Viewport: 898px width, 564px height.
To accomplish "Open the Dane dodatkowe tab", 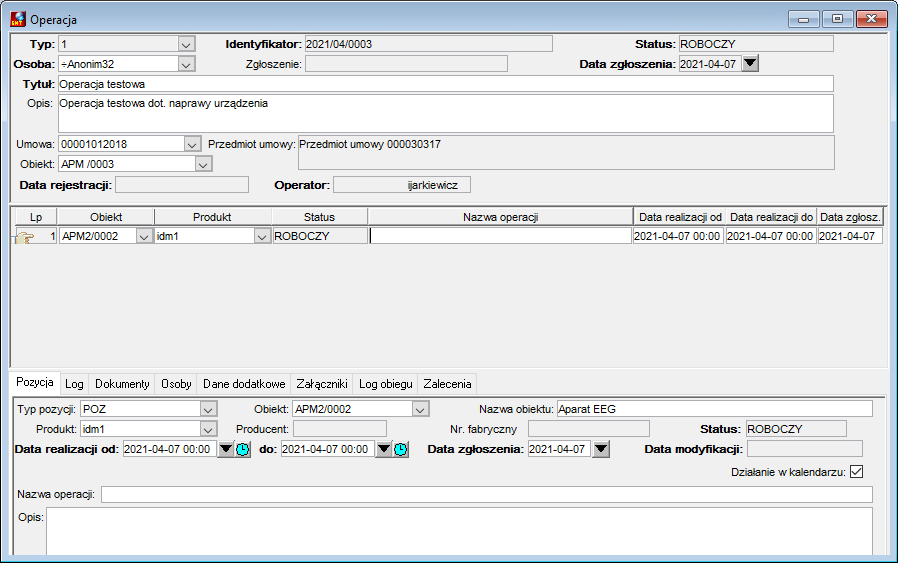I will click(244, 384).
